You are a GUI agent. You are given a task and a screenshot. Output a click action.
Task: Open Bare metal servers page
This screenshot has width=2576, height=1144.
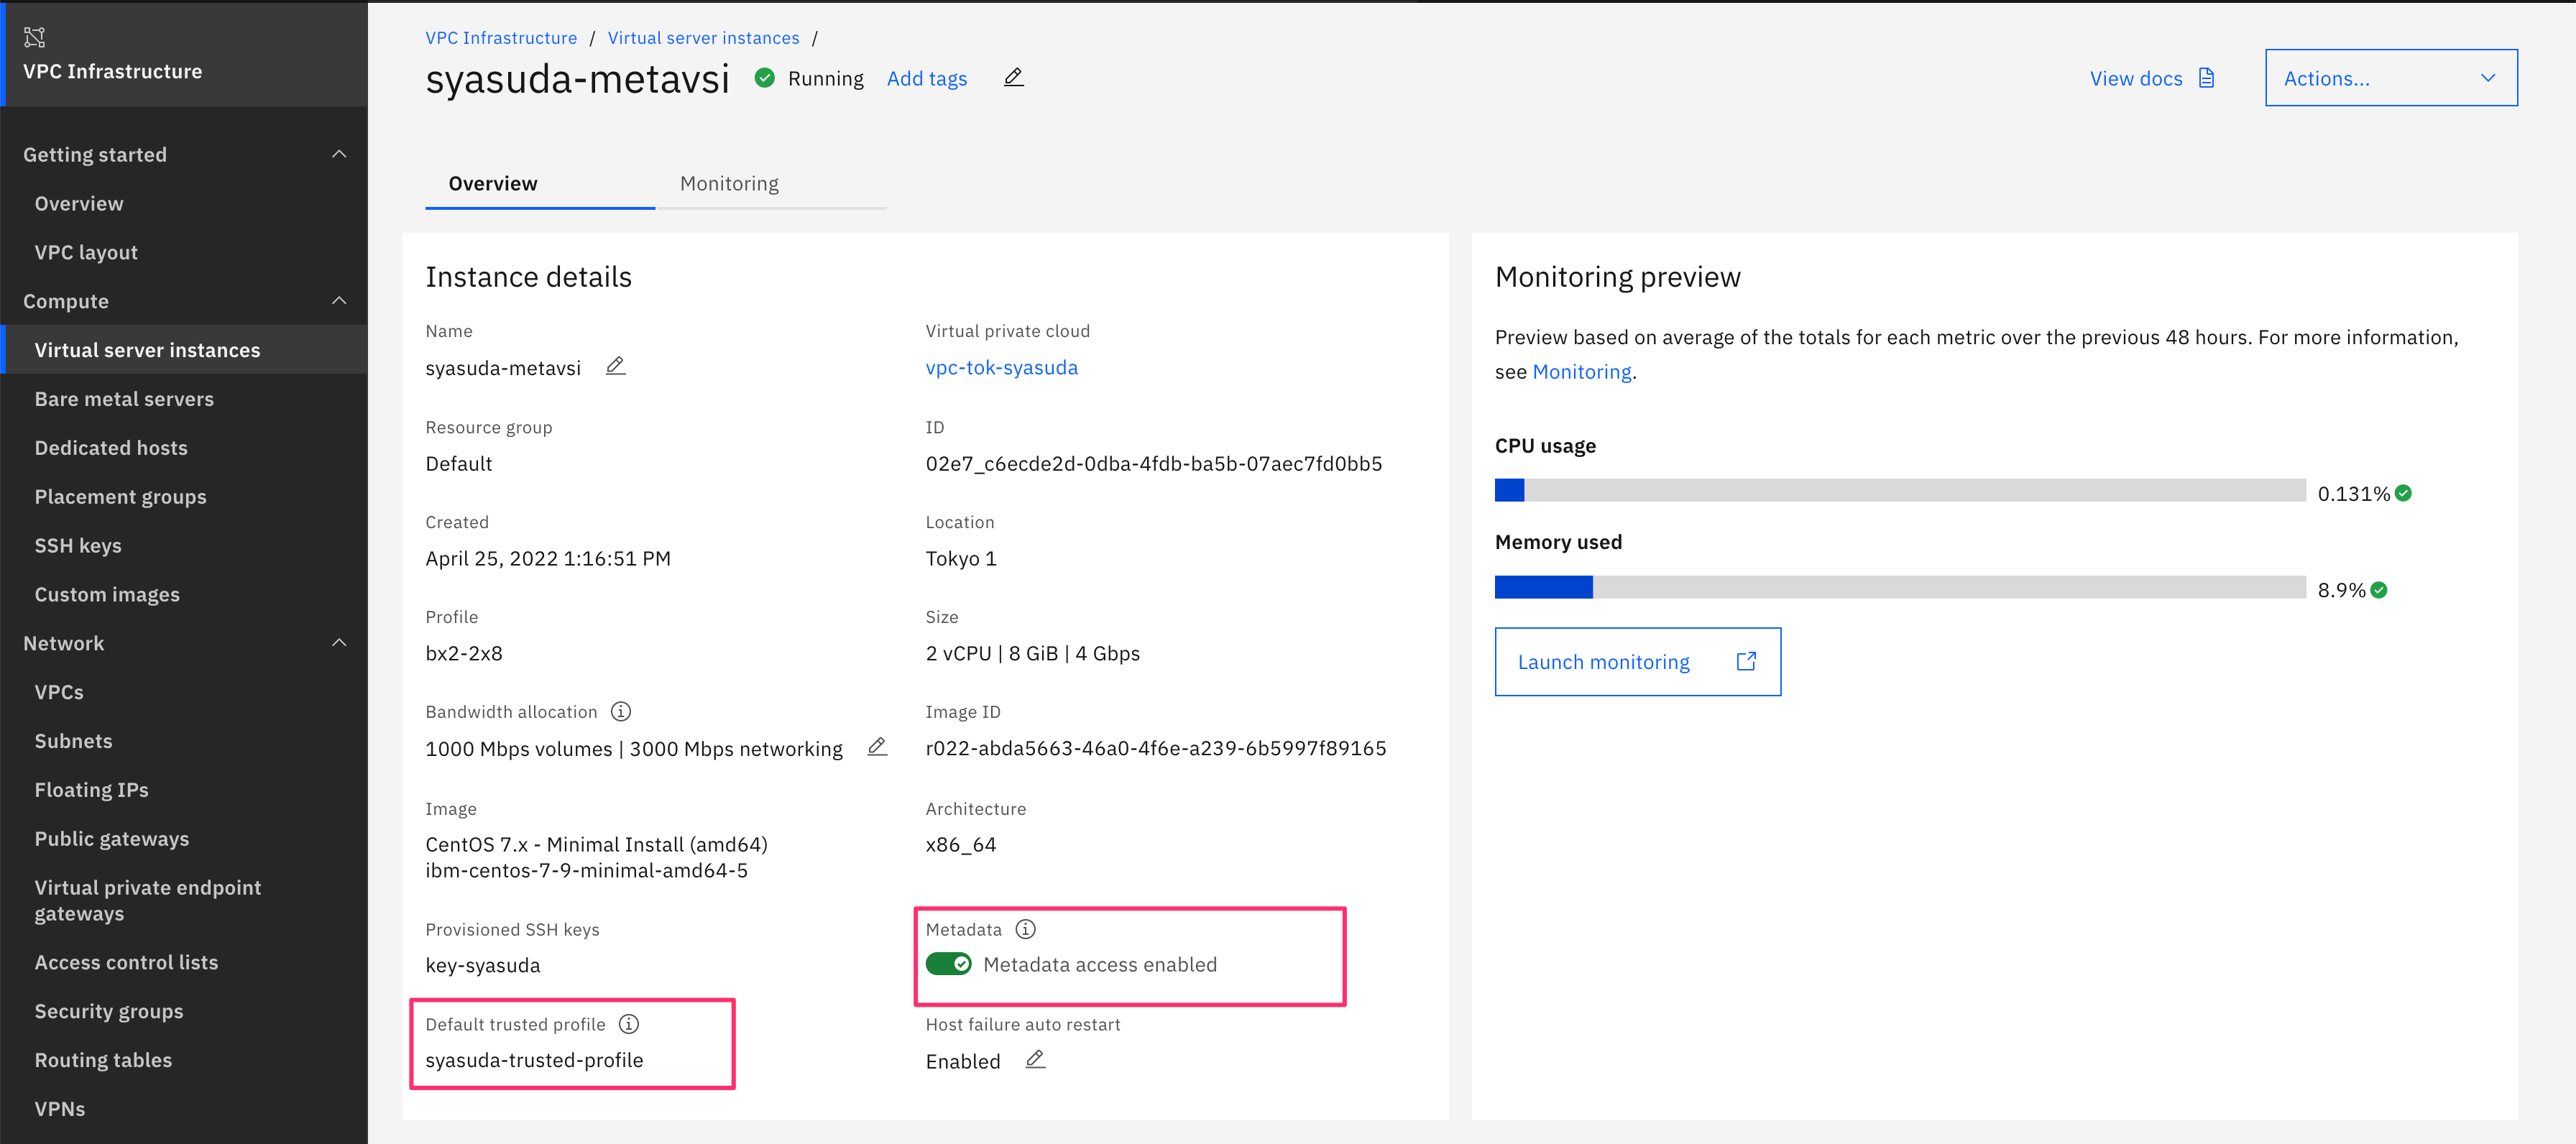124,399
